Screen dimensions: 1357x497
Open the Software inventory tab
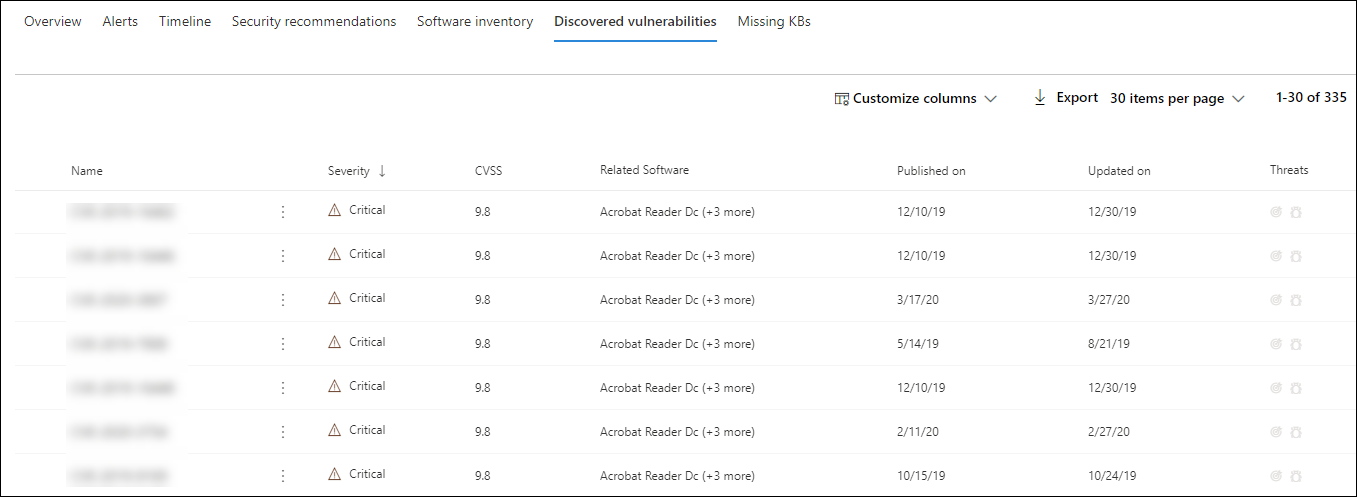[475, 21]
